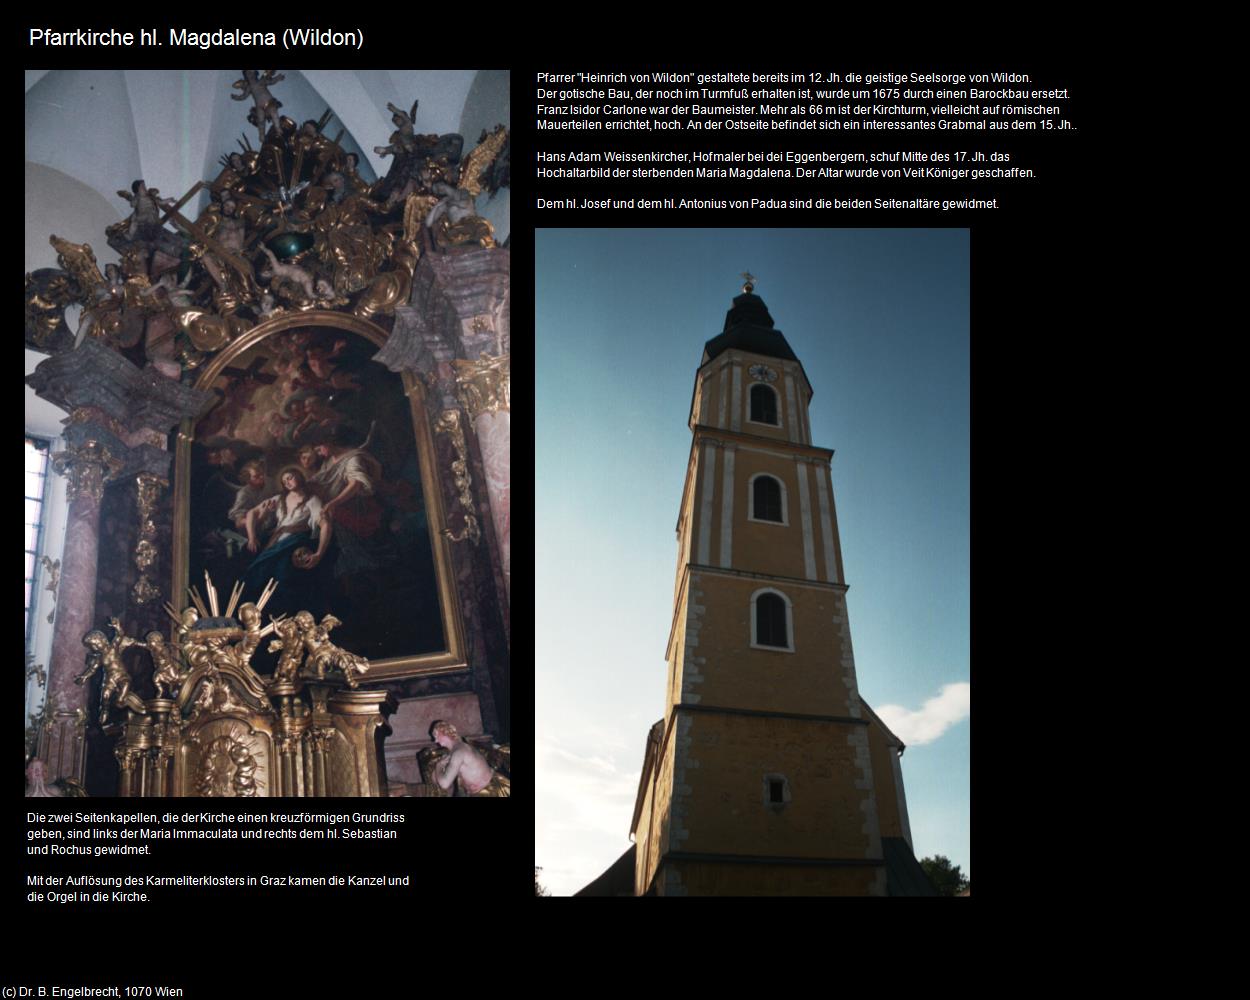Open the altar painting photo

tap(267, 433)
